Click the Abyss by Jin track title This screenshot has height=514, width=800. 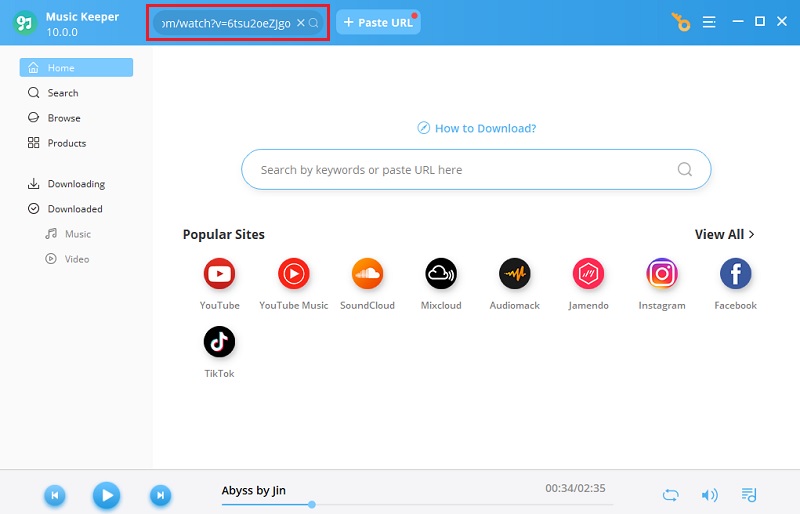click(254, 490)
